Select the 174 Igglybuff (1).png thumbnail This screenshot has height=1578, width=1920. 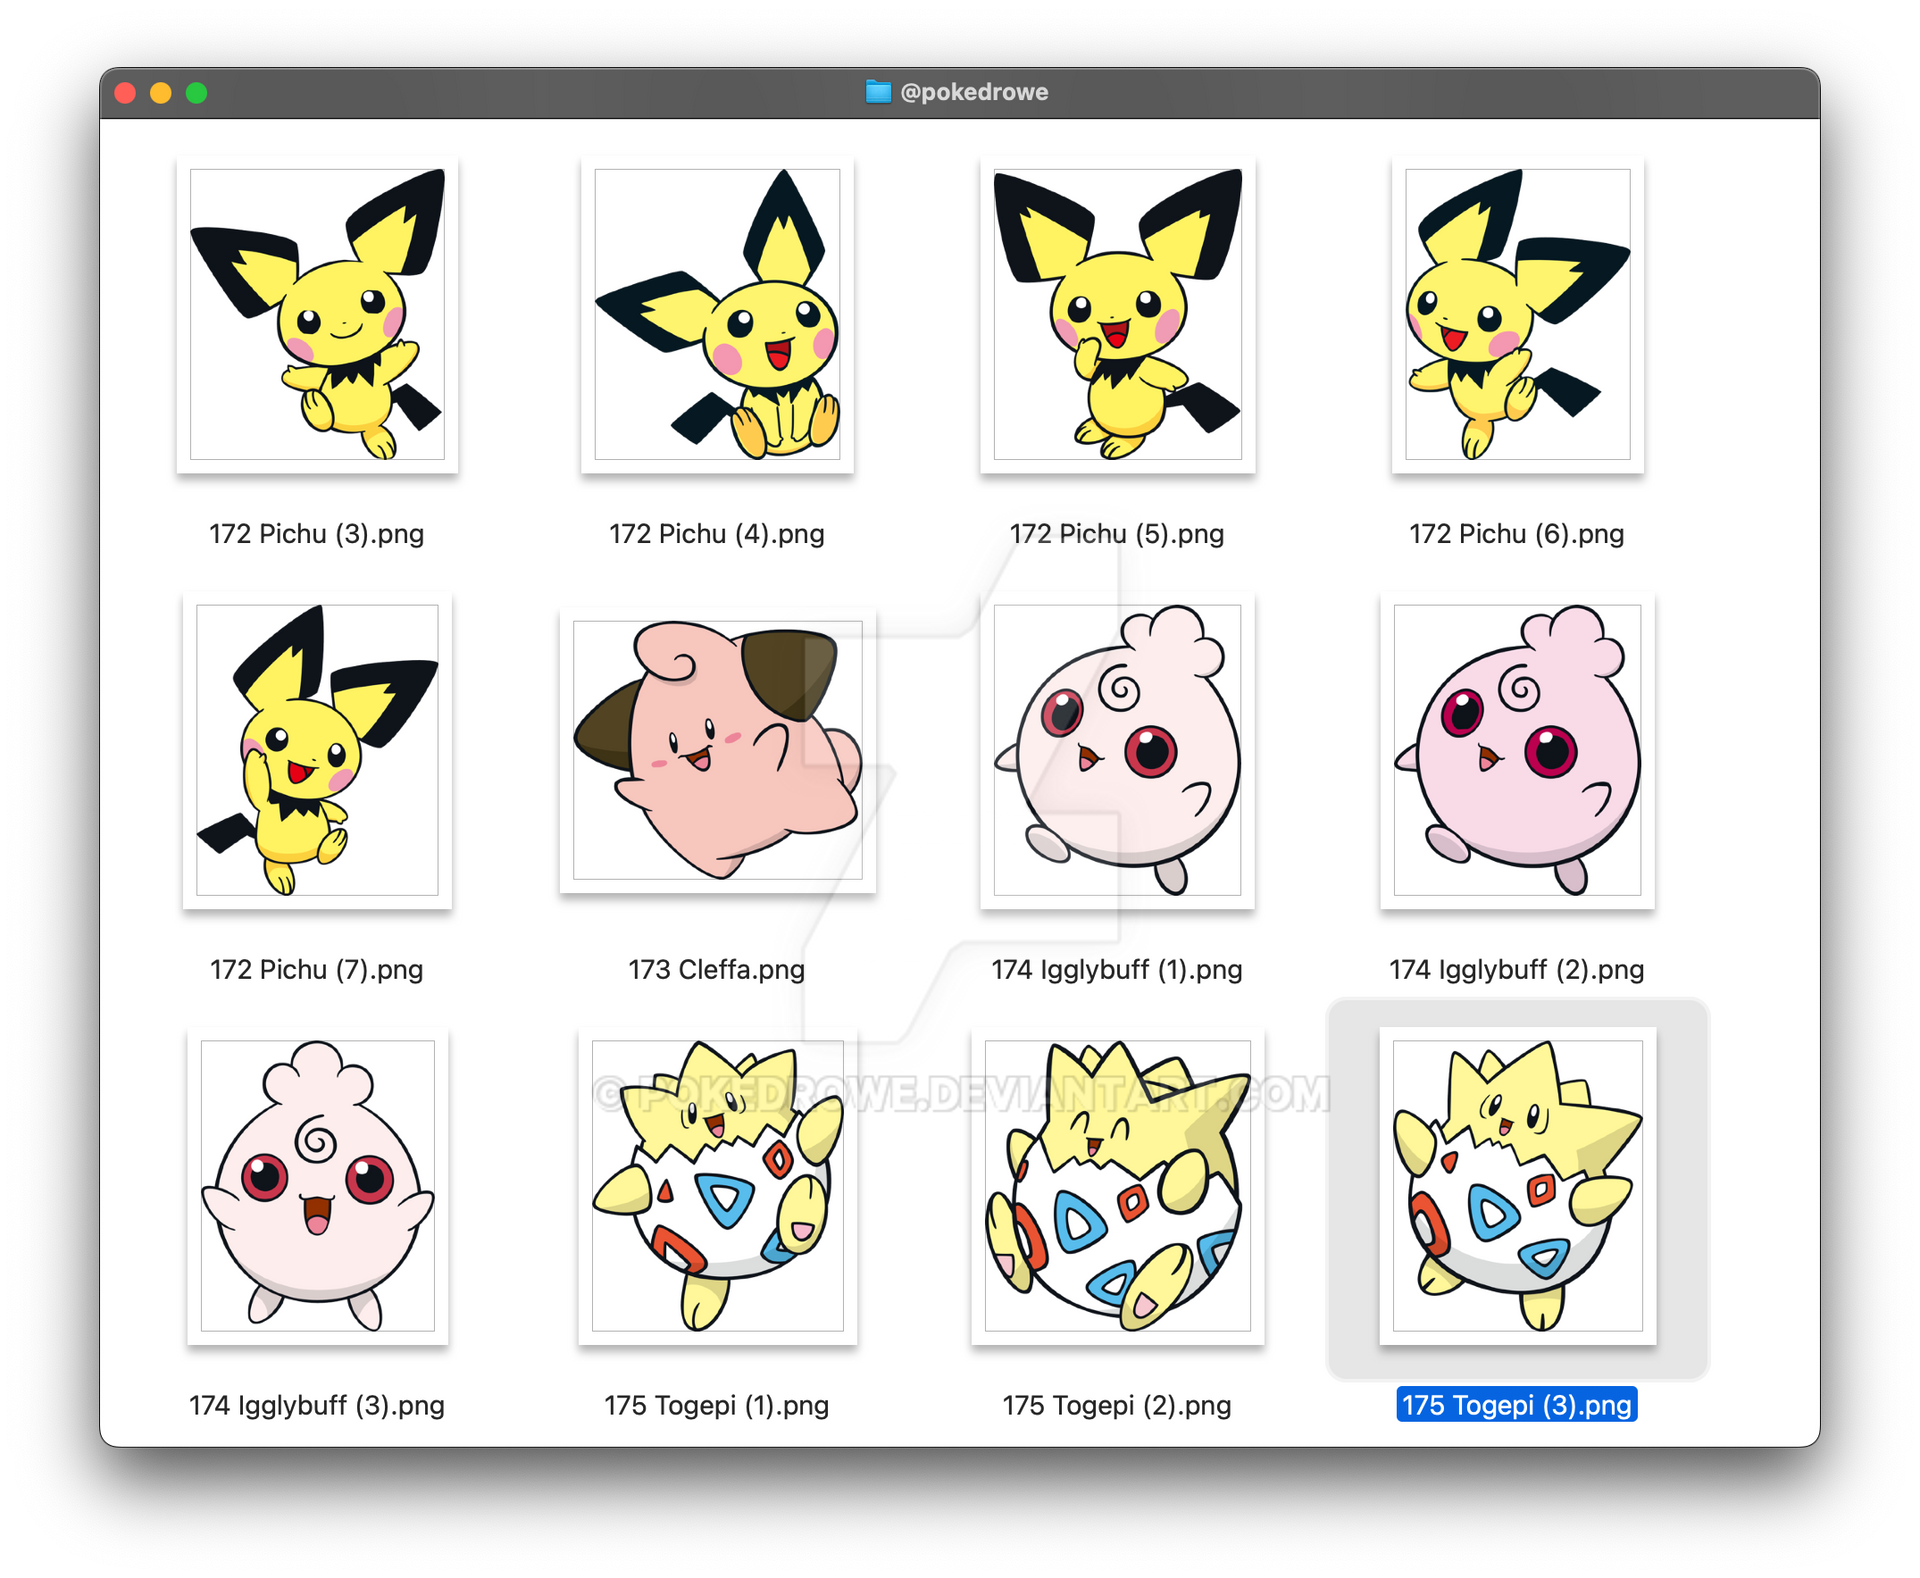(1117, 750)
